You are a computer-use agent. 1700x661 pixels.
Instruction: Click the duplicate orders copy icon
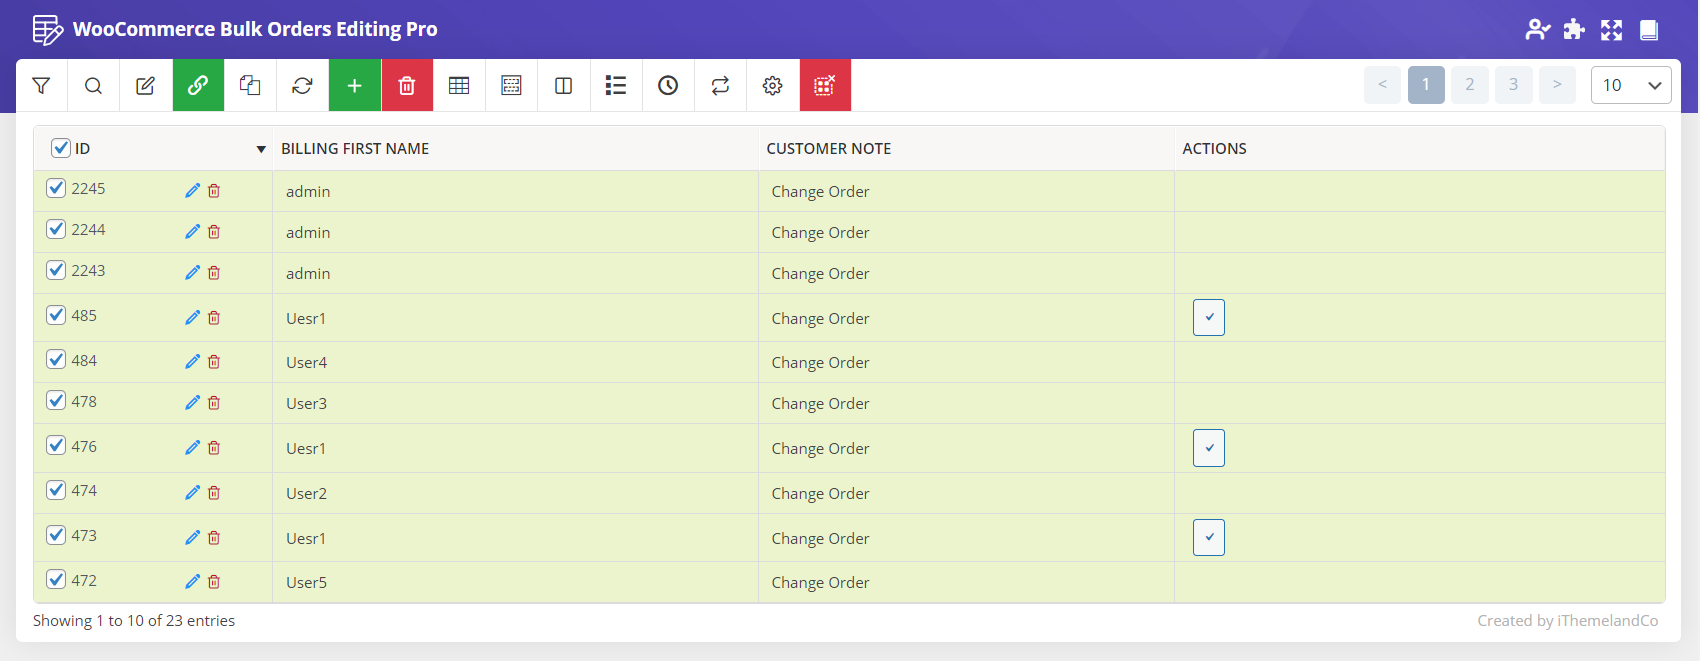click(250, 86)
